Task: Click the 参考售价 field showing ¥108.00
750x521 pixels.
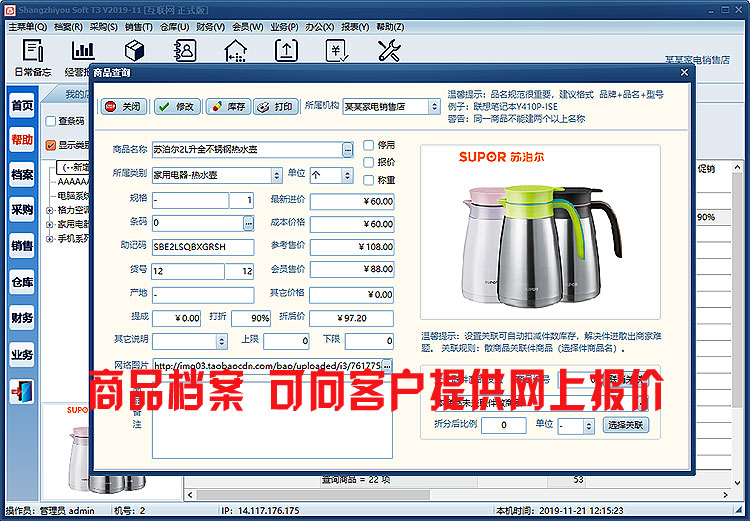Action: point(352,247)
